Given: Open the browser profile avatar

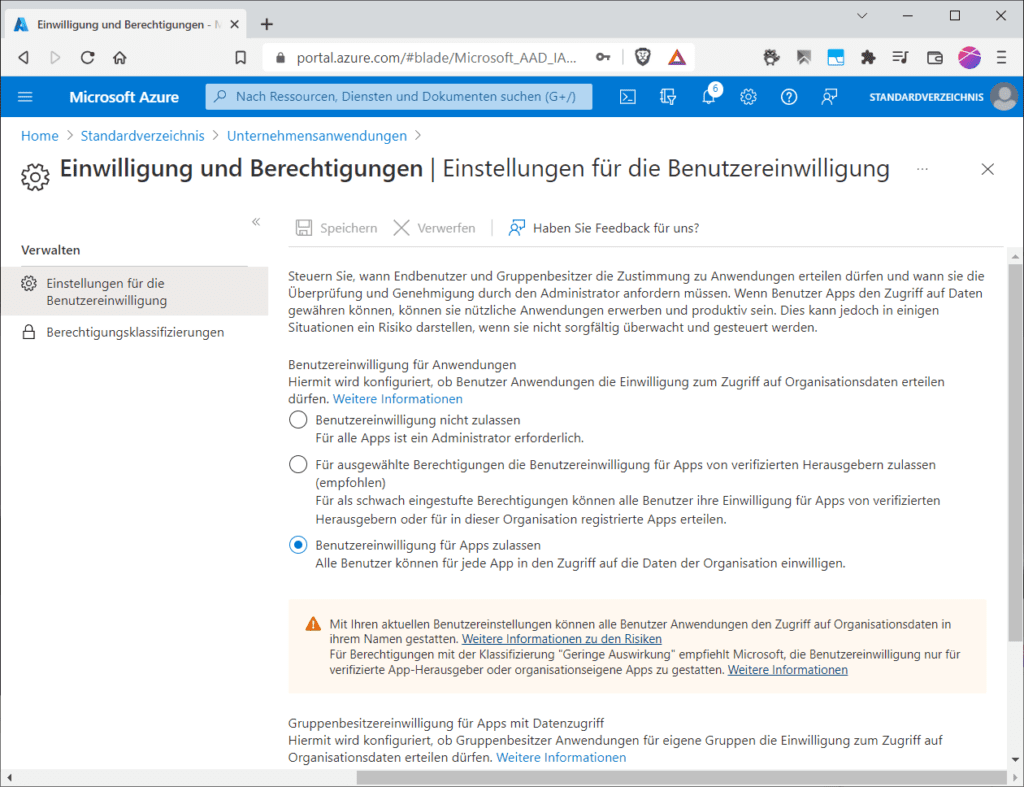Looking at the screenshot, I should 969,57.
